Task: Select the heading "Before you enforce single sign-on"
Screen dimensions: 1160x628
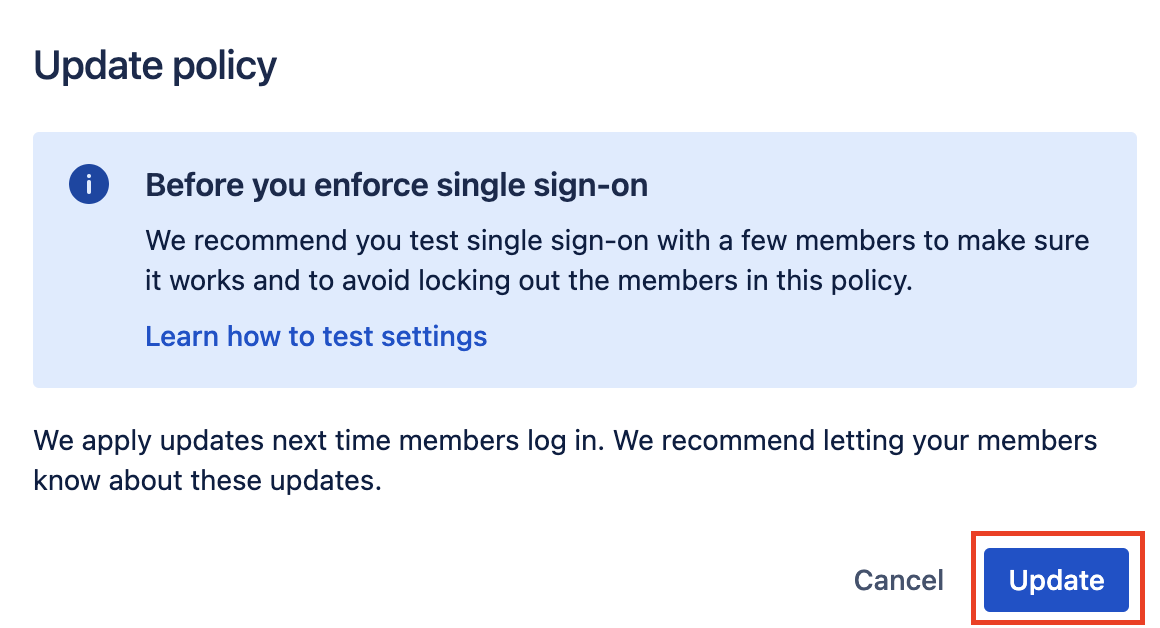Action: click(397, 184)
